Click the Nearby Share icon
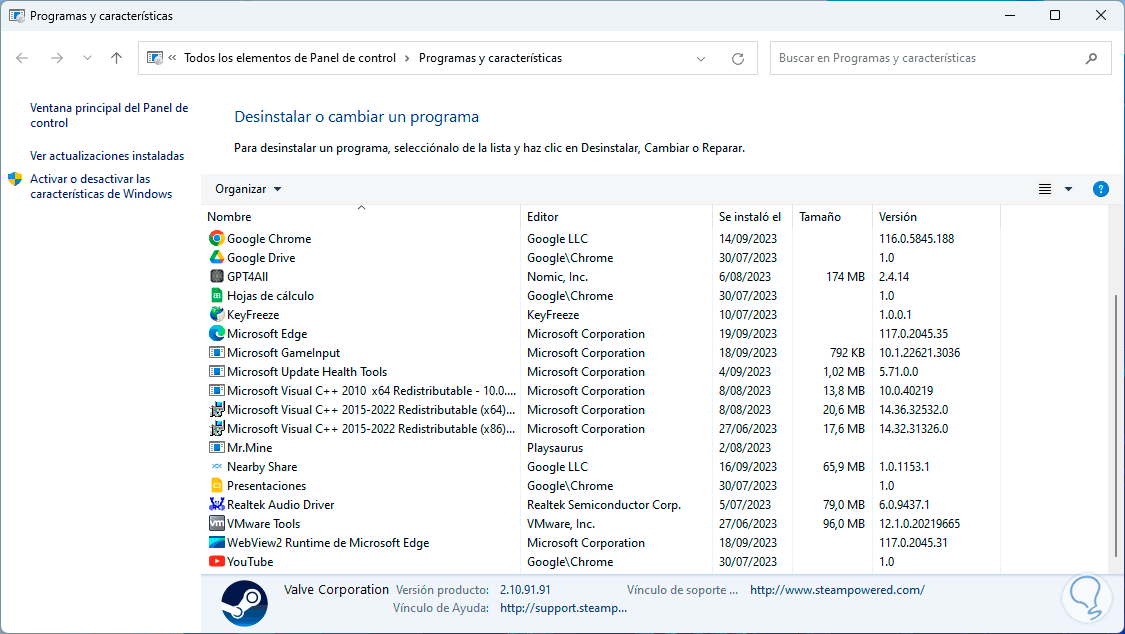The height and width of the screenshot is (634, 1125). [x=217, y=466]
